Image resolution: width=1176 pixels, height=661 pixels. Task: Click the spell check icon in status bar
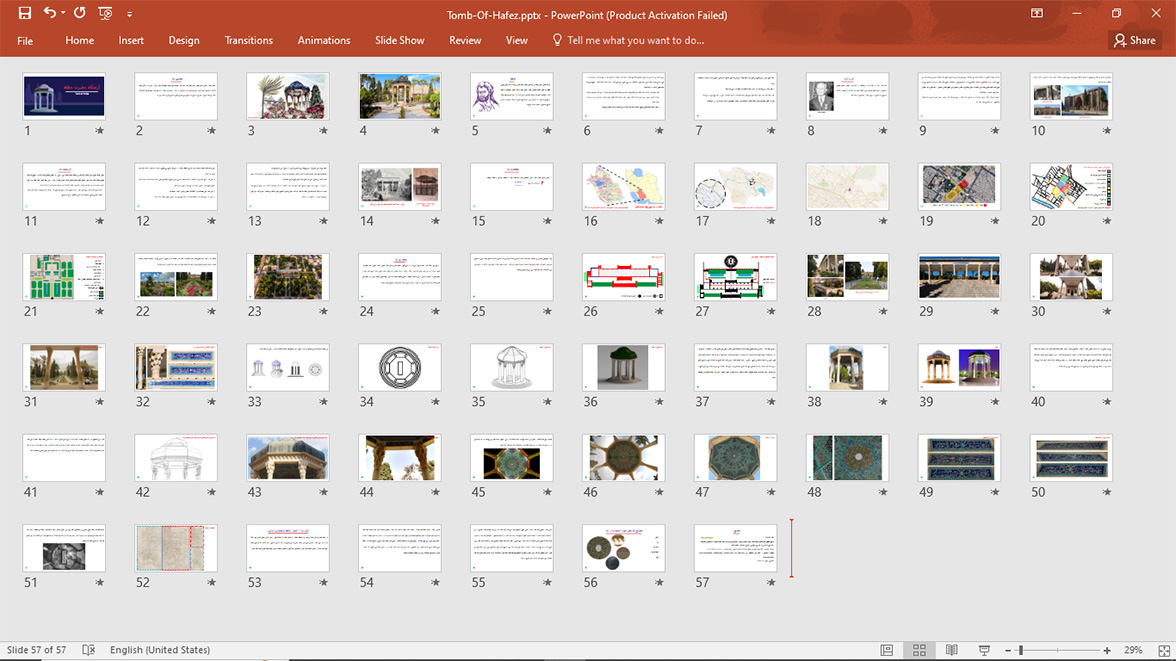(88, 650)
